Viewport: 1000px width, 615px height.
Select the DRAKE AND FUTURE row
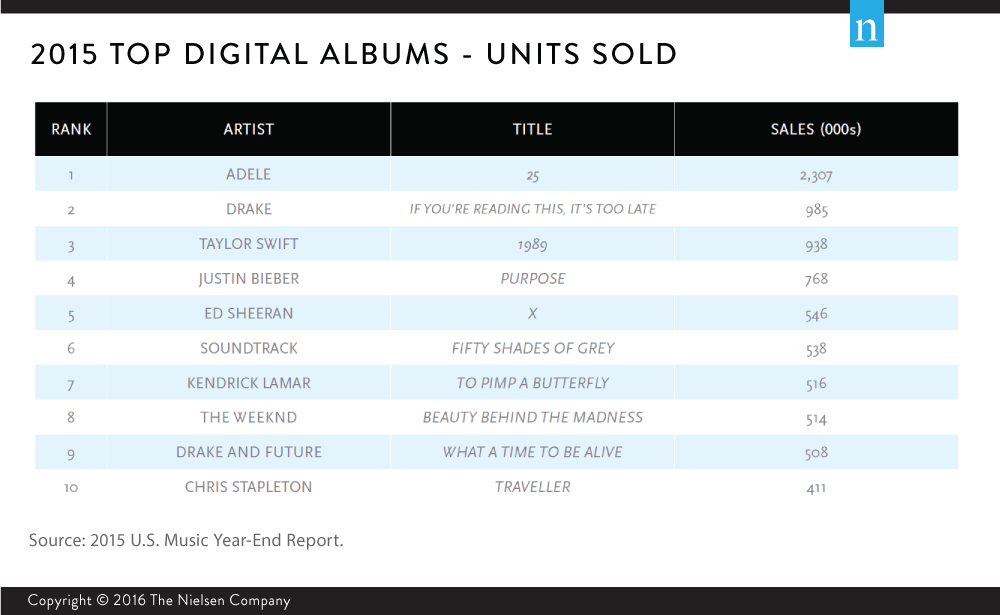[x=496, y=452]
